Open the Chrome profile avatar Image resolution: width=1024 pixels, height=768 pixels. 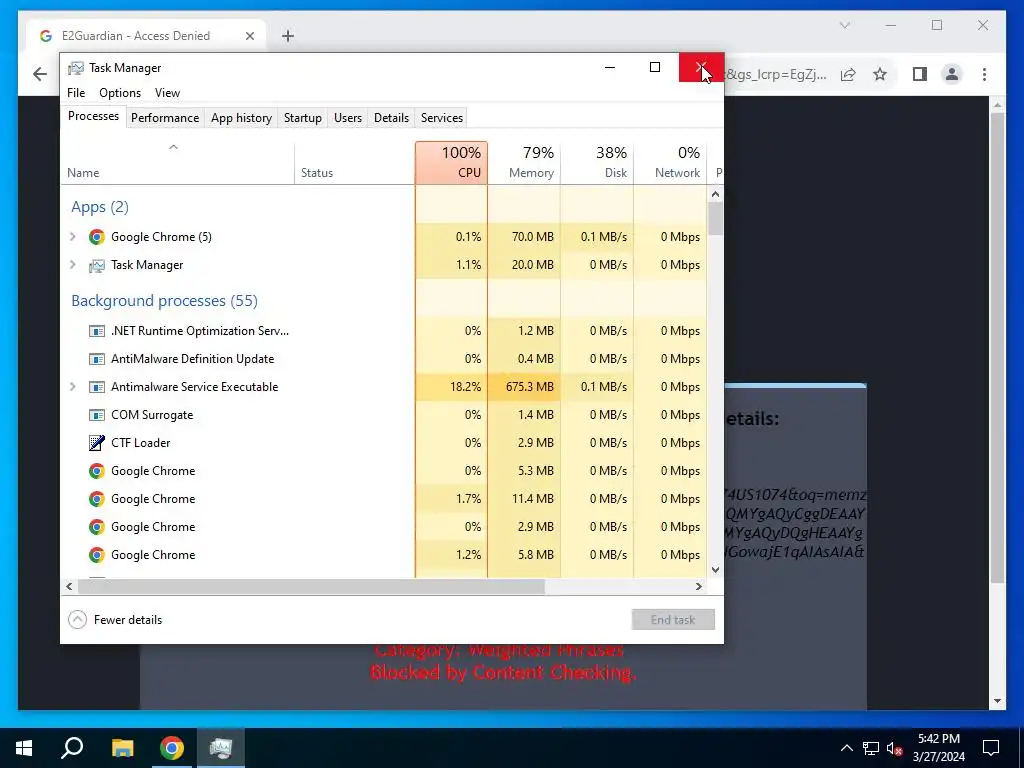(952, 74)
